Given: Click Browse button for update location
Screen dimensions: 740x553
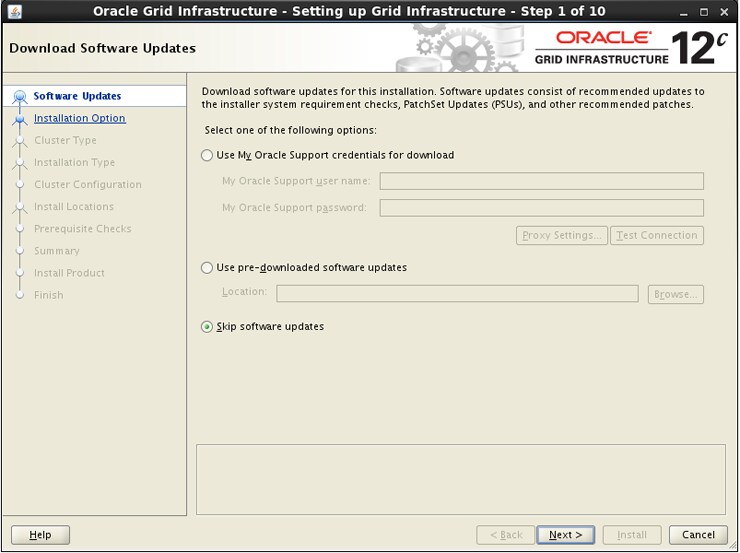Looking at the screenshot, I should (x=676, y=294).
